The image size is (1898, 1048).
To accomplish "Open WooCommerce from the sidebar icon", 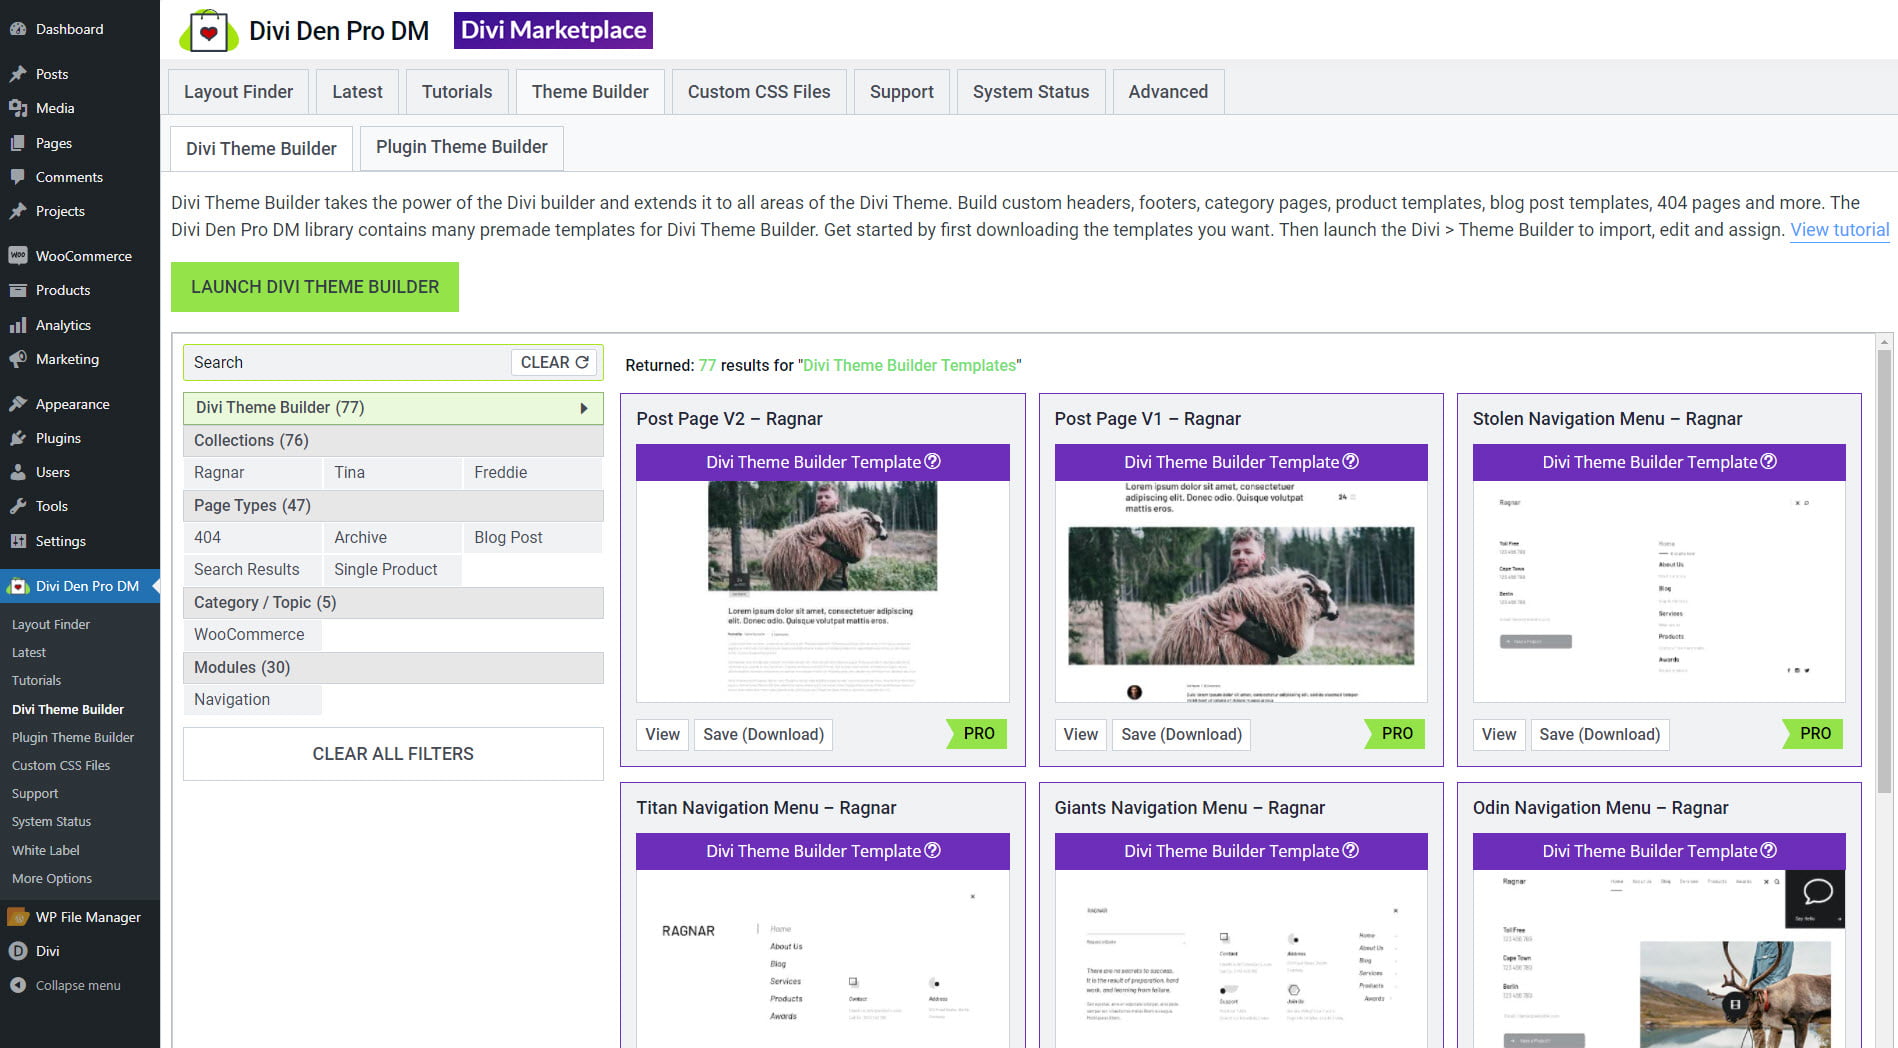I will [x=18, y=256].
